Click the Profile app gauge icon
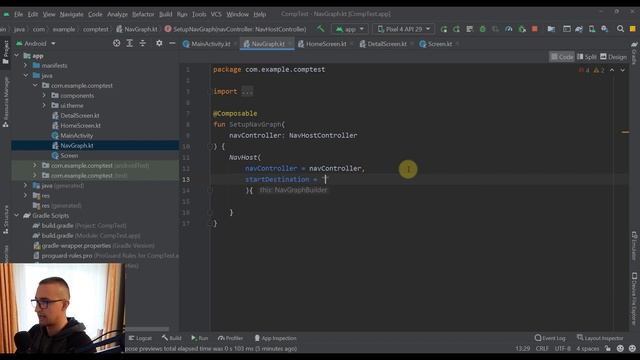Viewport: 640px width, 360px height. pos(509,29)
